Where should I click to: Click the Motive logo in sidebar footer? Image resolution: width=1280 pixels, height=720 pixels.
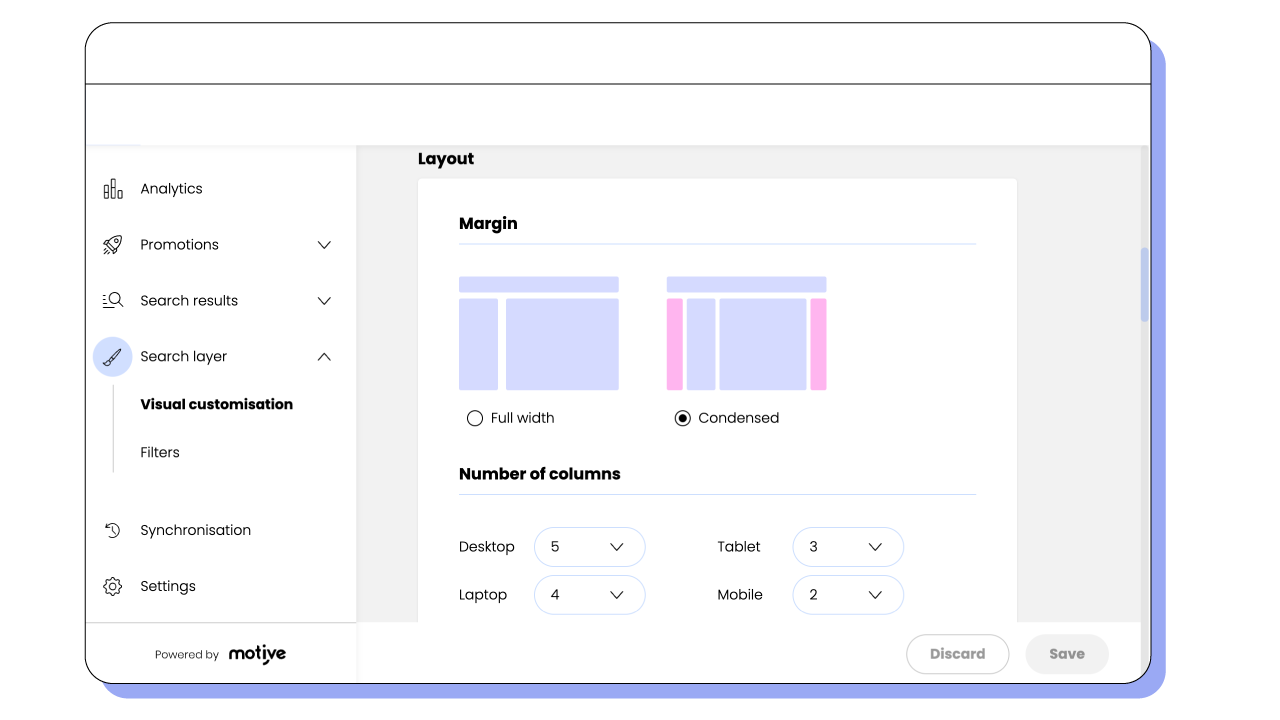(x=257, y=655)
